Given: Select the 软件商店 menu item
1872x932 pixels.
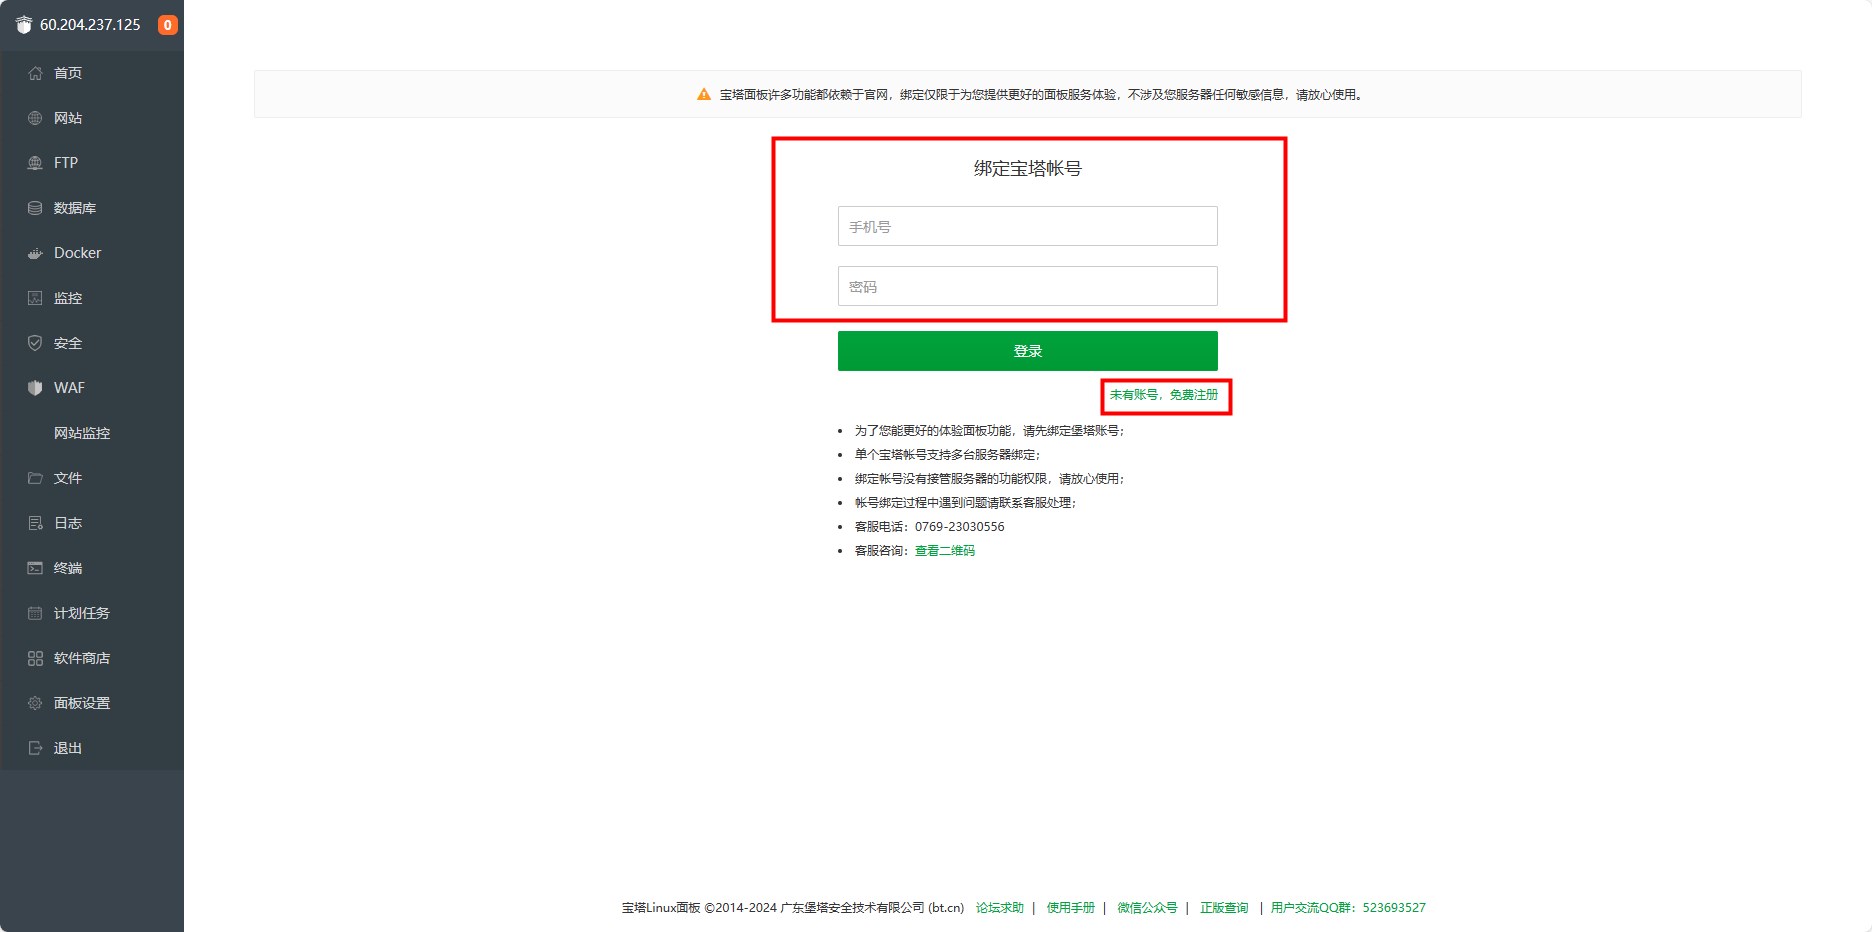Looking at the screenshot, I should tap(92, 658).
